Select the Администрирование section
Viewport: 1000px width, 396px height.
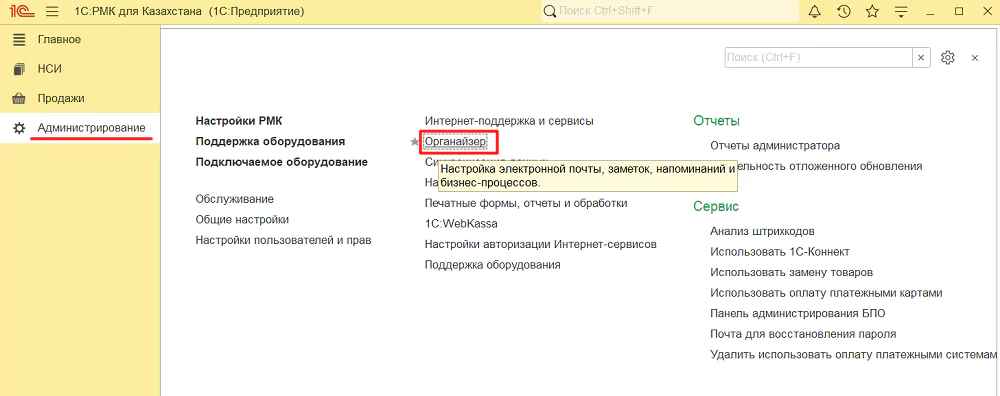91,128
